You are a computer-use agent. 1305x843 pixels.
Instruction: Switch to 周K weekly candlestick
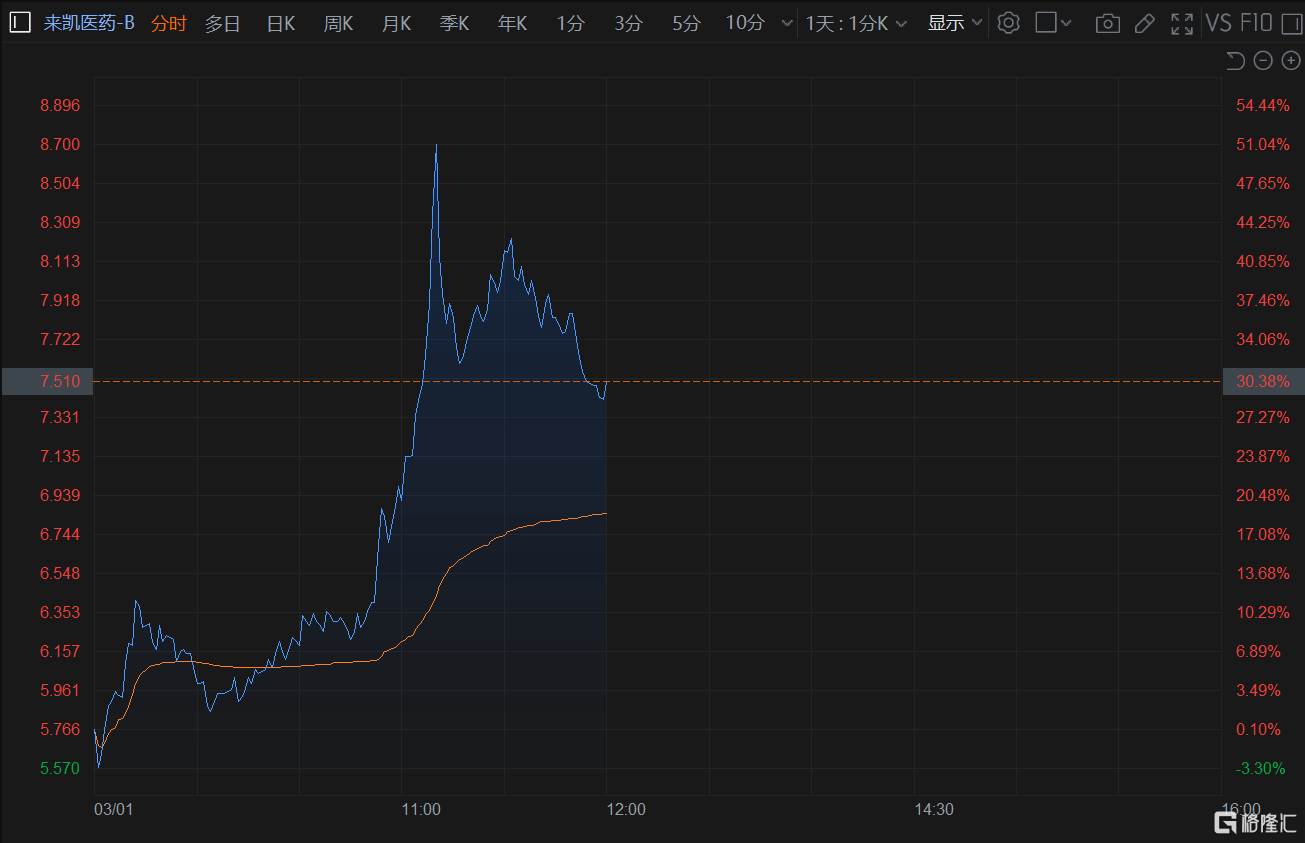(x=338, y=23)
